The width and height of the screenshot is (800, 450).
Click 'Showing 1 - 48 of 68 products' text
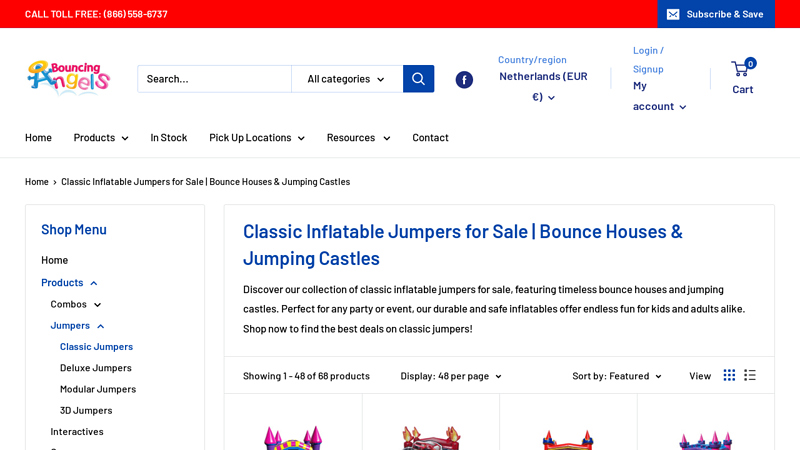point(306,376)
